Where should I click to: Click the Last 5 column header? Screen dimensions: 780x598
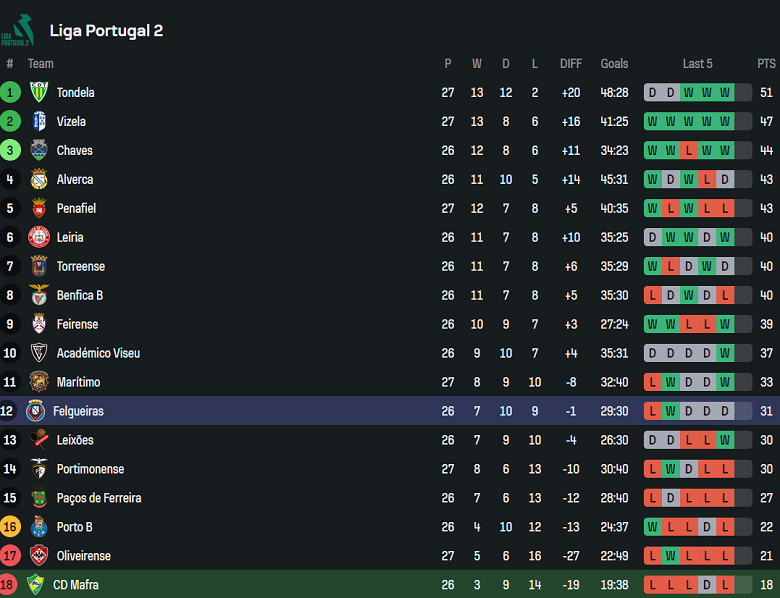tap(697, 63)
